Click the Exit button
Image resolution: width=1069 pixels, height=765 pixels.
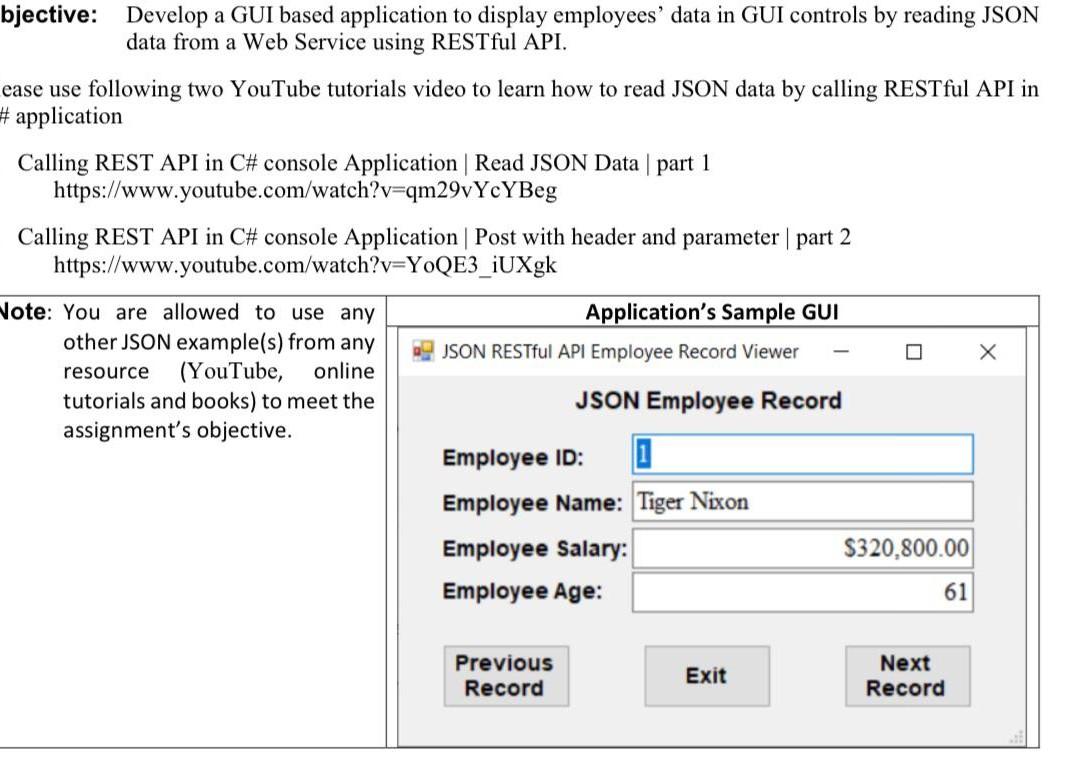coord(706,676)
